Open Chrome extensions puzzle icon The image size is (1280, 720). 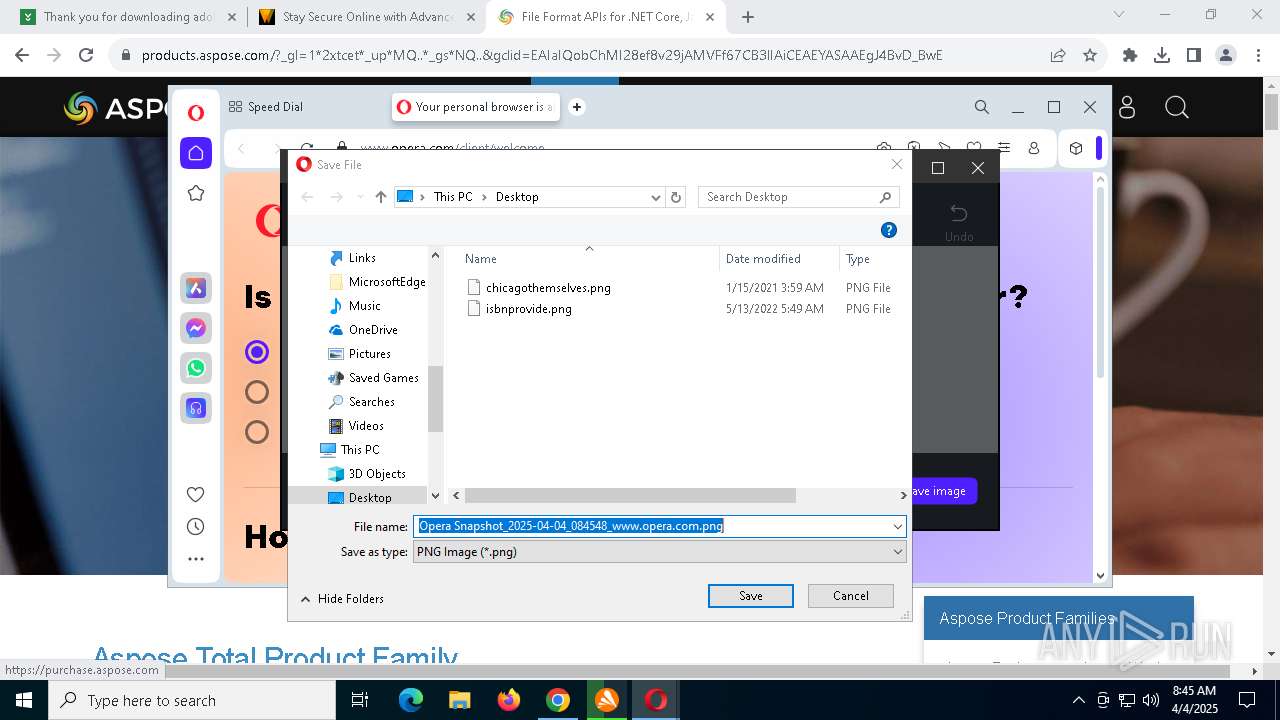[x=1130, y=55]
